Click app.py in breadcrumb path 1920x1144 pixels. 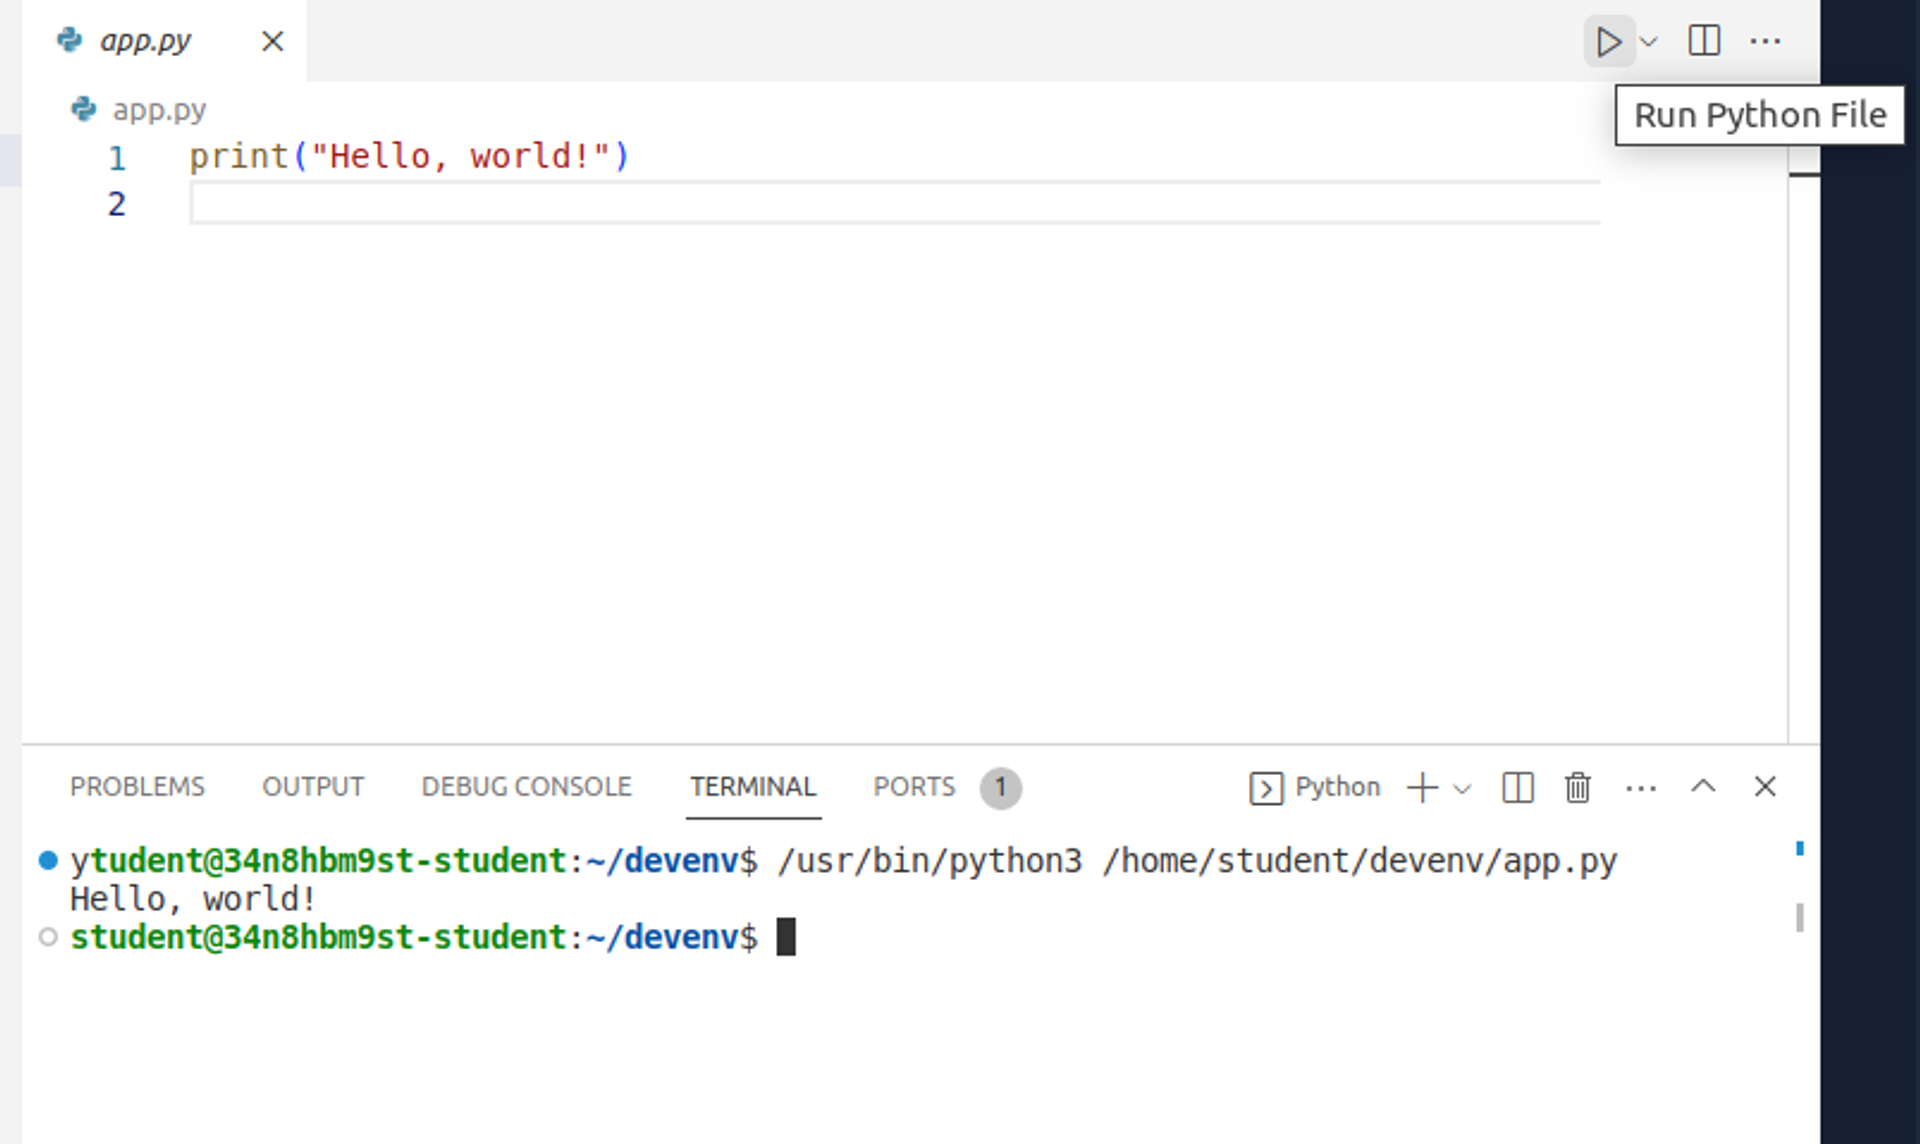click(158, 109)
